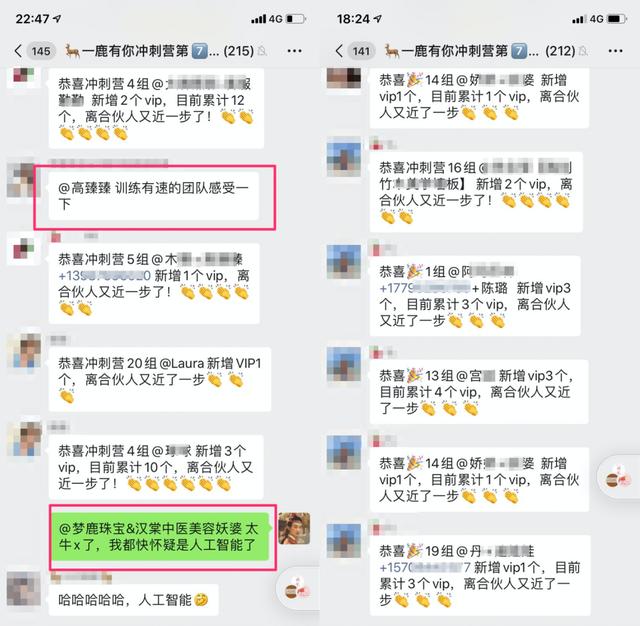Open the three-dot menu in right chat
640x626 pixels.
pyautogui.click(x=615, y=51)
